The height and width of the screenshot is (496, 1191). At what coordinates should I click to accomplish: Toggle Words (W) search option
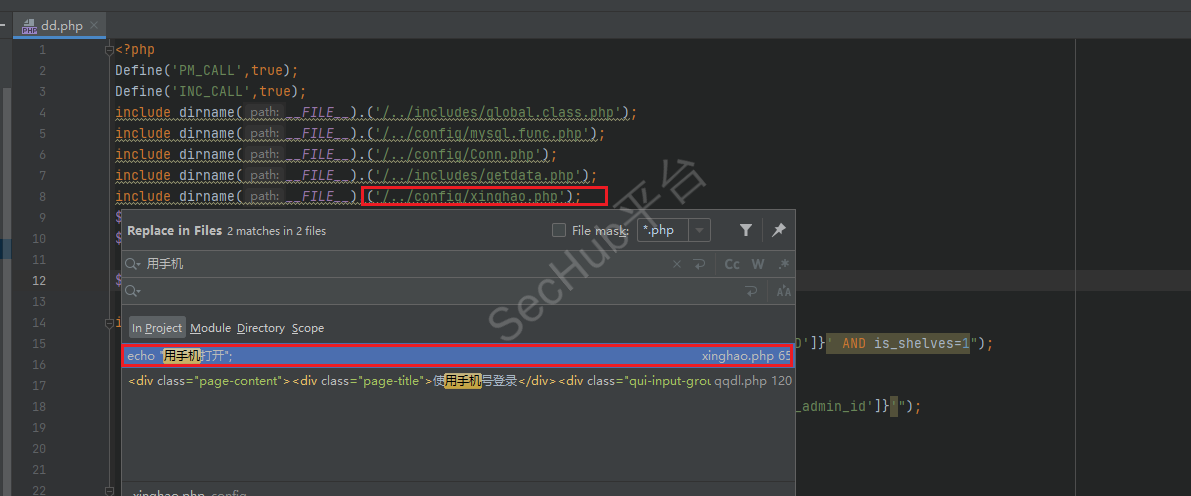pyautogui.click(x=758, y=264)
